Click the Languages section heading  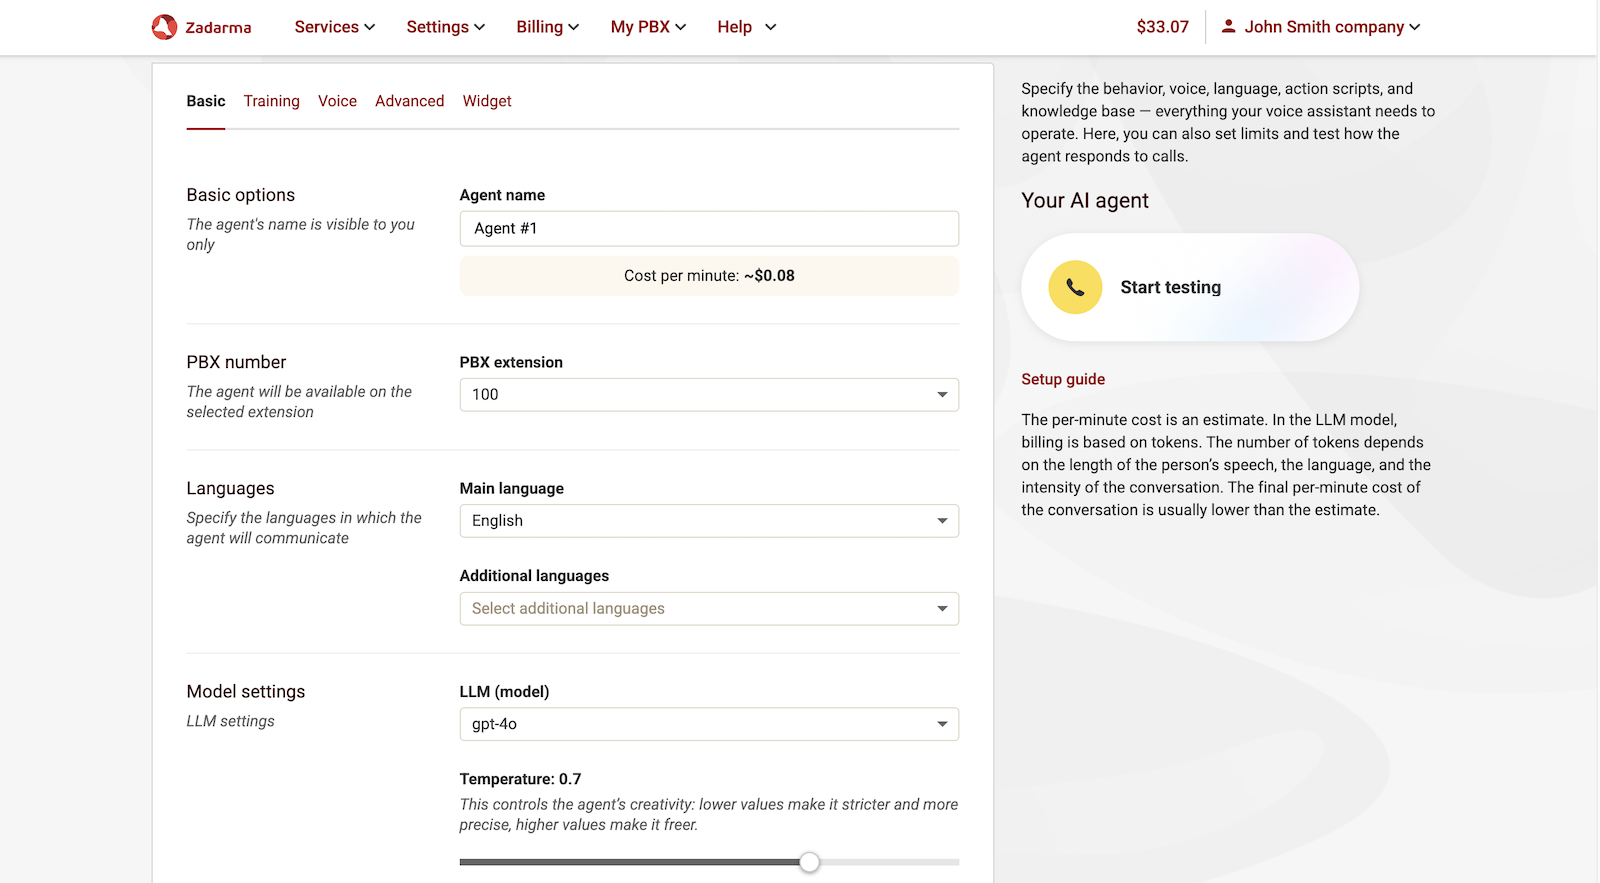pyautogui.click(x=230, y=488)
